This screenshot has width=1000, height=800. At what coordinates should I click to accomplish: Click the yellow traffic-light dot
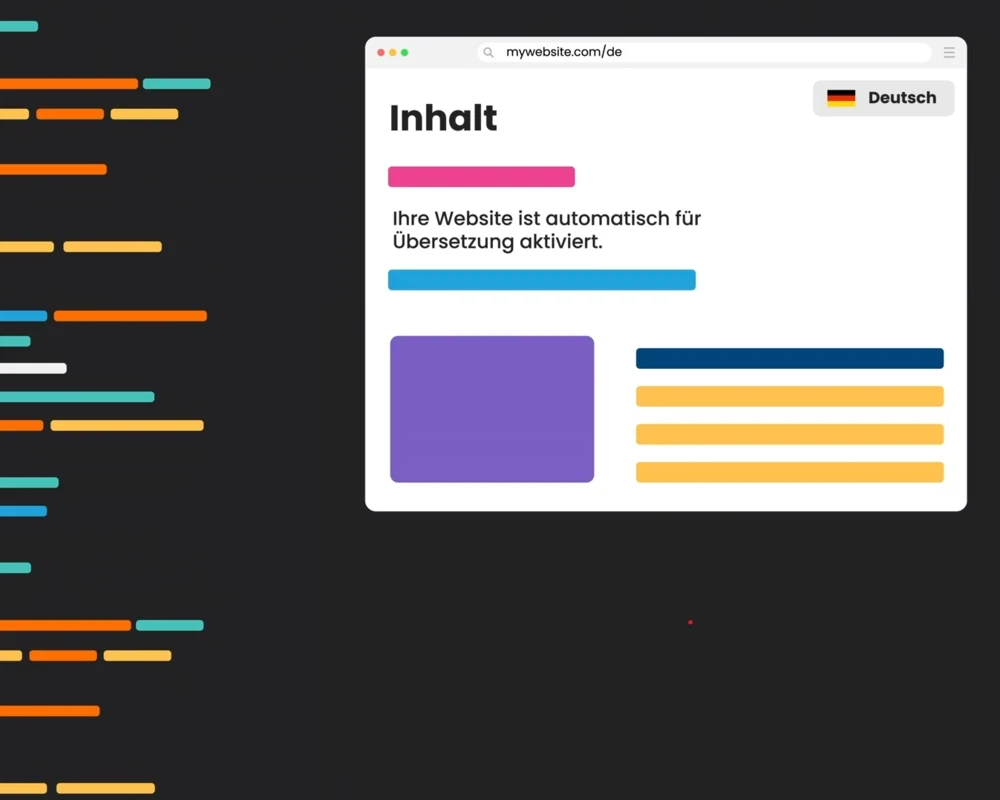(x=393, y=51)
